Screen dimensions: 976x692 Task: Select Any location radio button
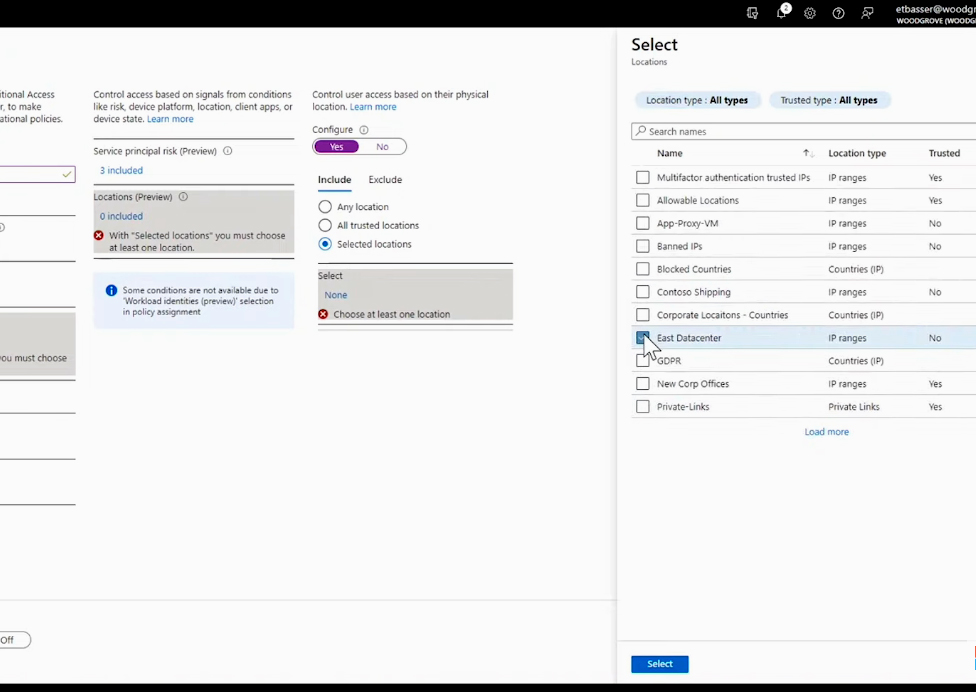click(325, 207)
